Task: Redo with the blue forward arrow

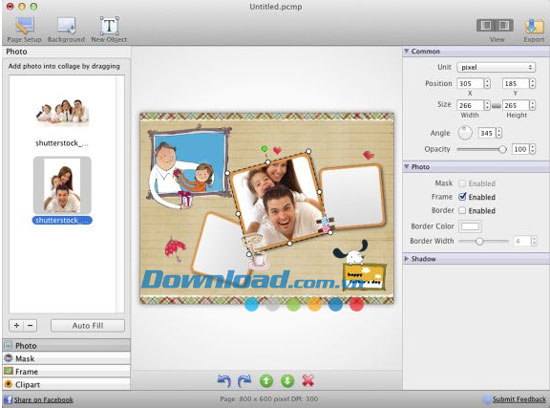Action: [x=244, y=381]
